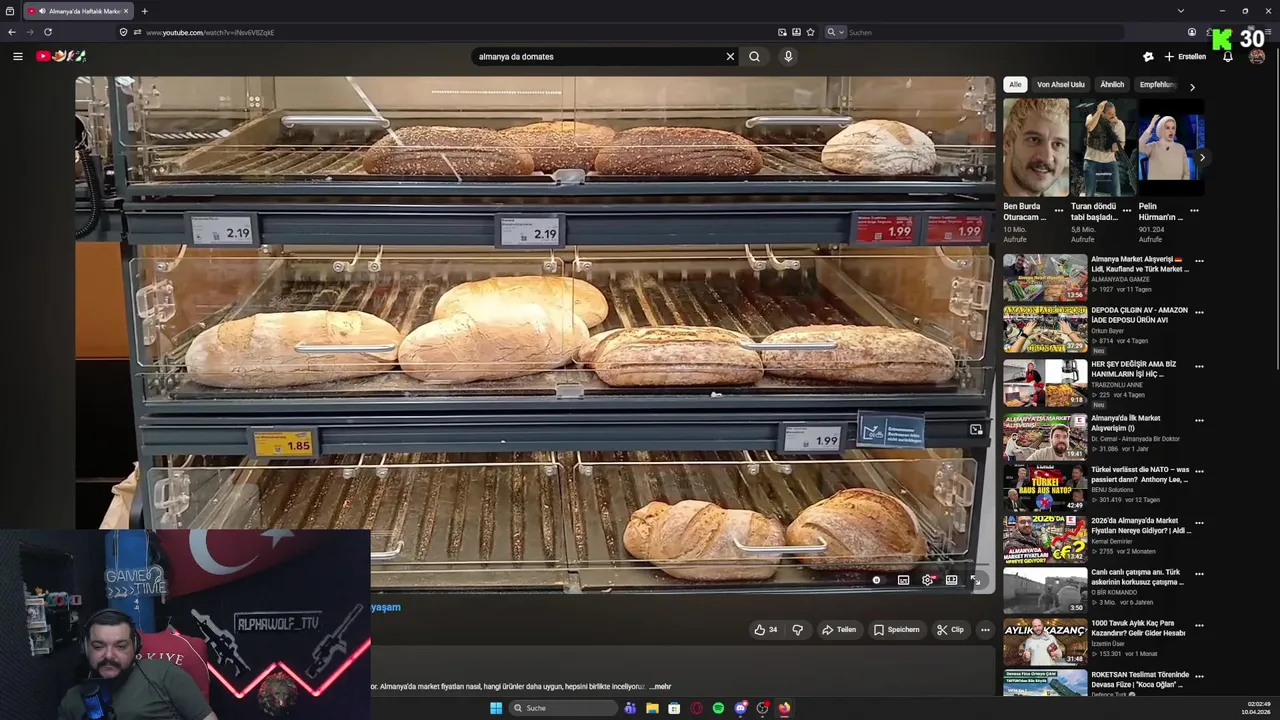Start voice search with the microphone
Viewport: 1280px width, 720px height.
[788, 57]
